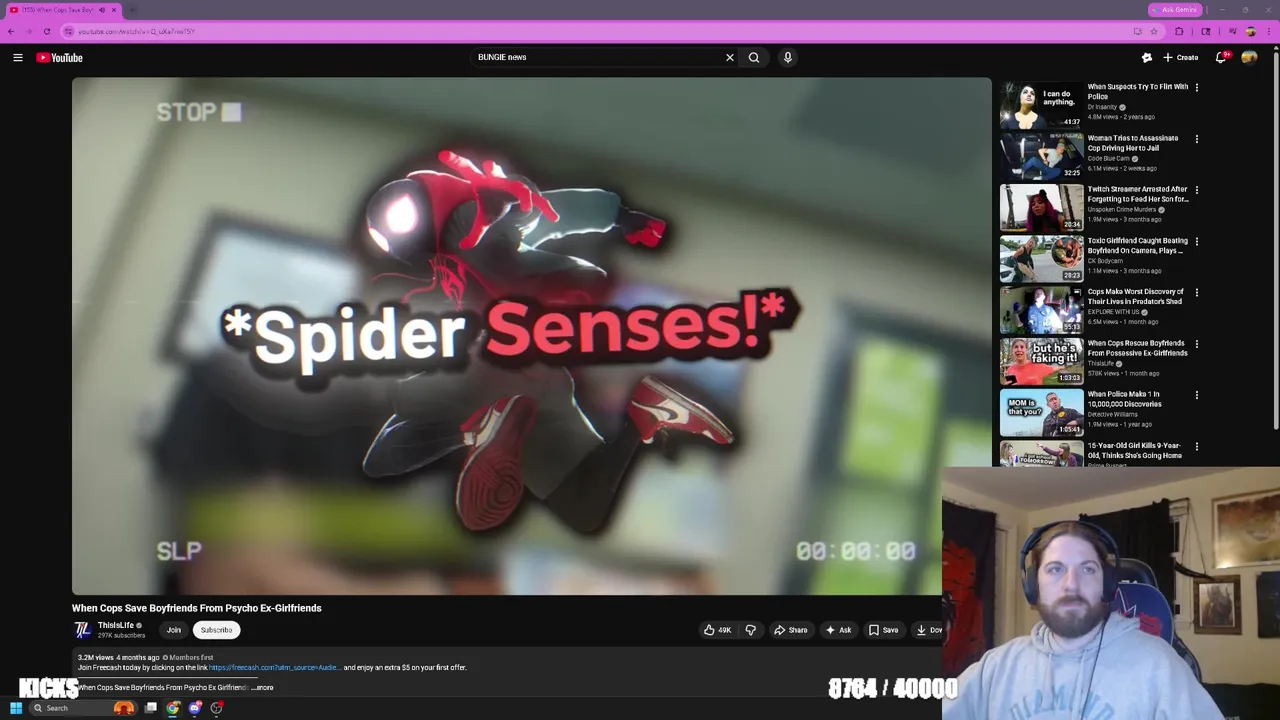This screenshot has height=720, width=1280.
Task: Click the Code Blue Cam channel name
Action: click(x=1108, y=158)
